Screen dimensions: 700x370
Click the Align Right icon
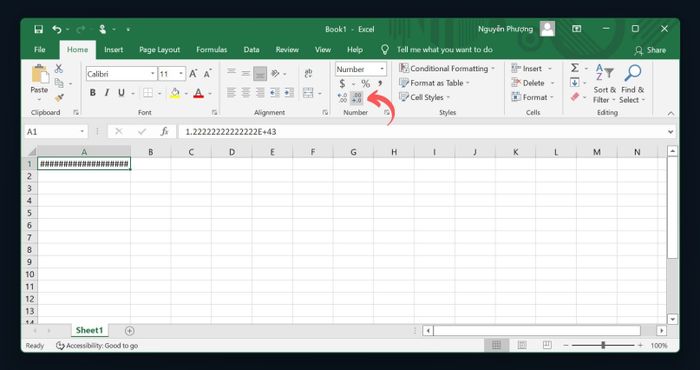260,93
